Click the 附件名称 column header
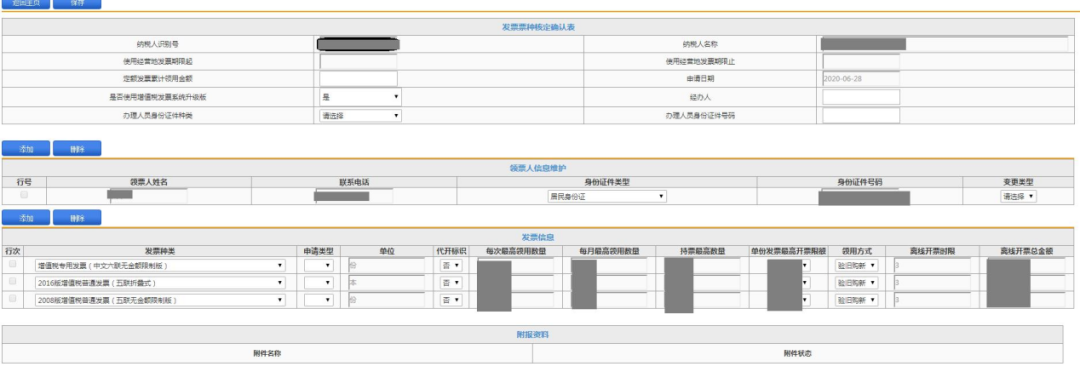The width and height of the screenshot is (1080, 372). [267, 353]
